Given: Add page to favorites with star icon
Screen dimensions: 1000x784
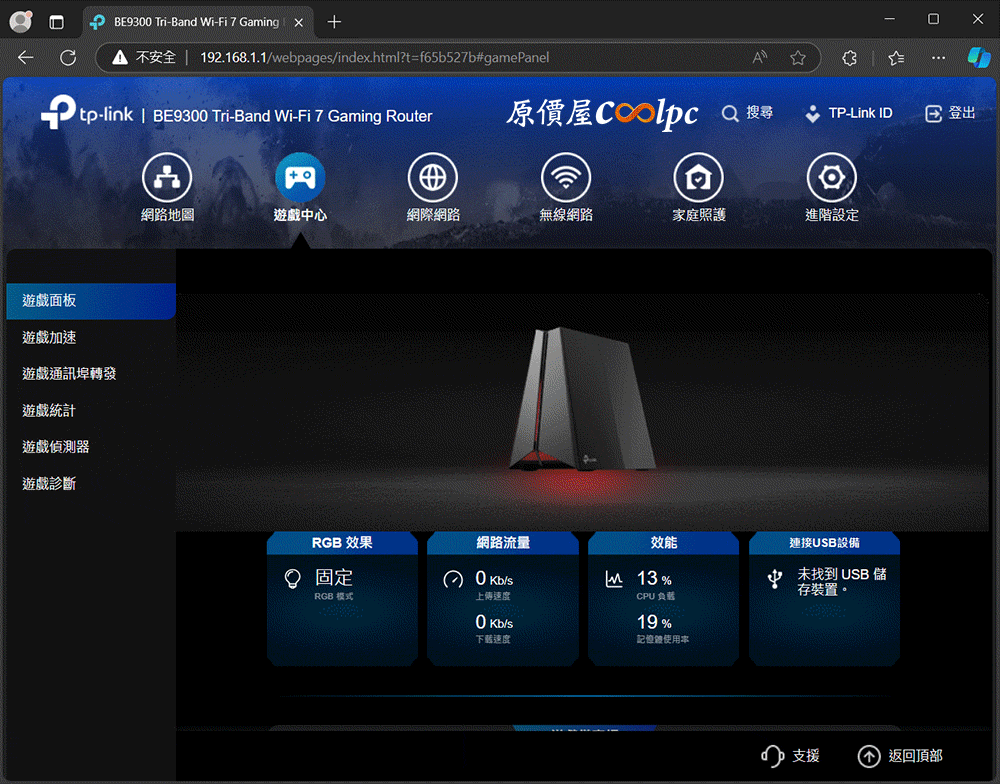Looking at the screenshot, I should click(x=798, y=57).
